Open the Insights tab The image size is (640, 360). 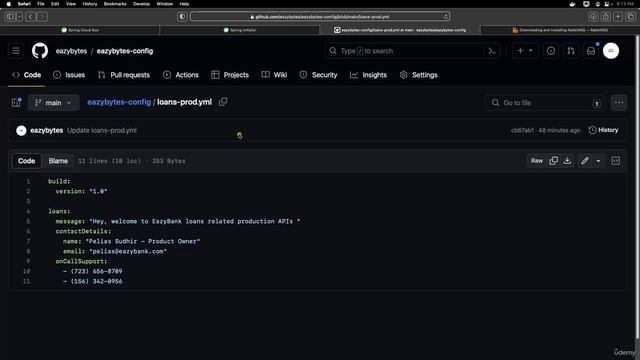pos(369,75)
